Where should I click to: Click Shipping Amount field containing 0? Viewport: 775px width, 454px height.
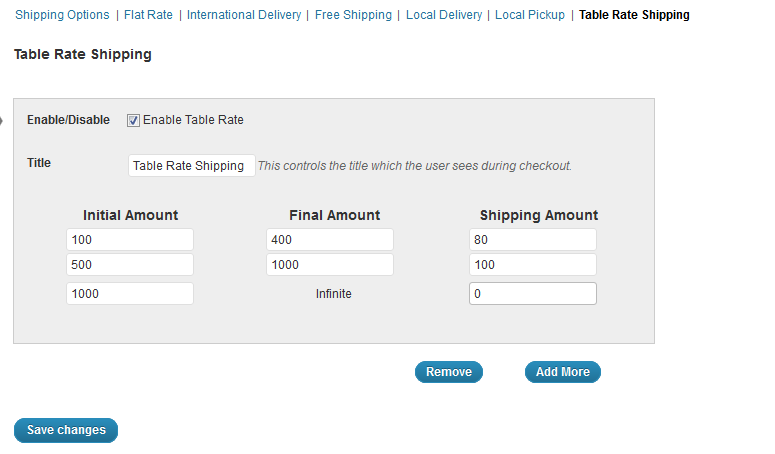(532, 294)
